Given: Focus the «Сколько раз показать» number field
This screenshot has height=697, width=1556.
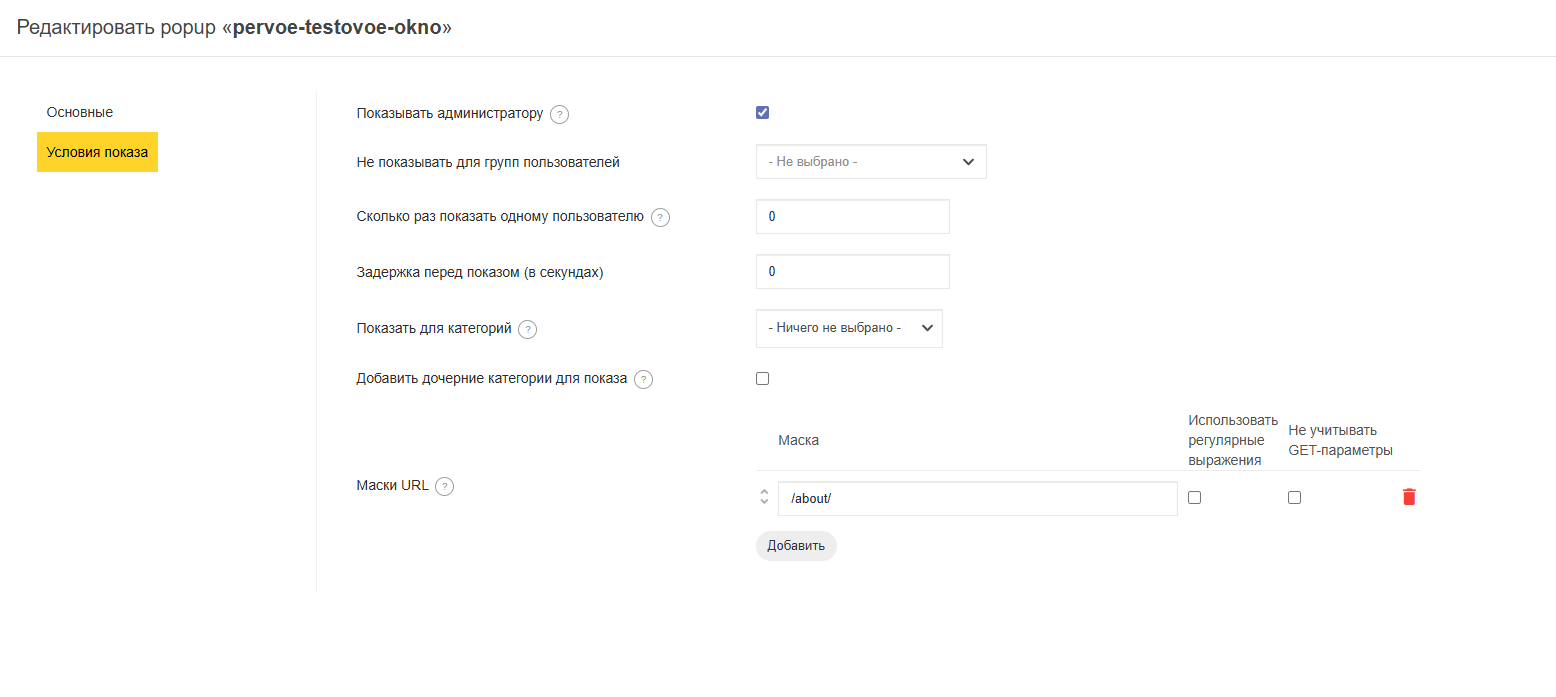Looking at the screenshot, I should pyautogui.click(x=852, y=217).
